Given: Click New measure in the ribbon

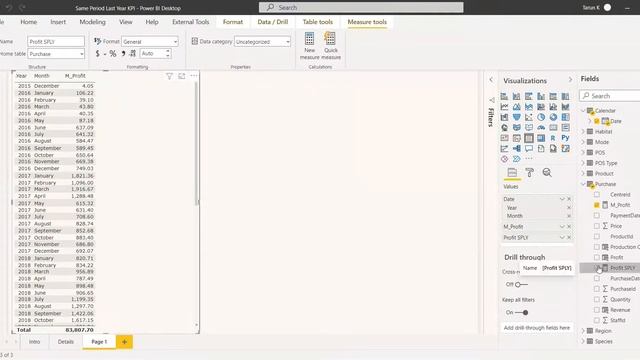Looking at the screenshot, I should (x=309, y=46).
